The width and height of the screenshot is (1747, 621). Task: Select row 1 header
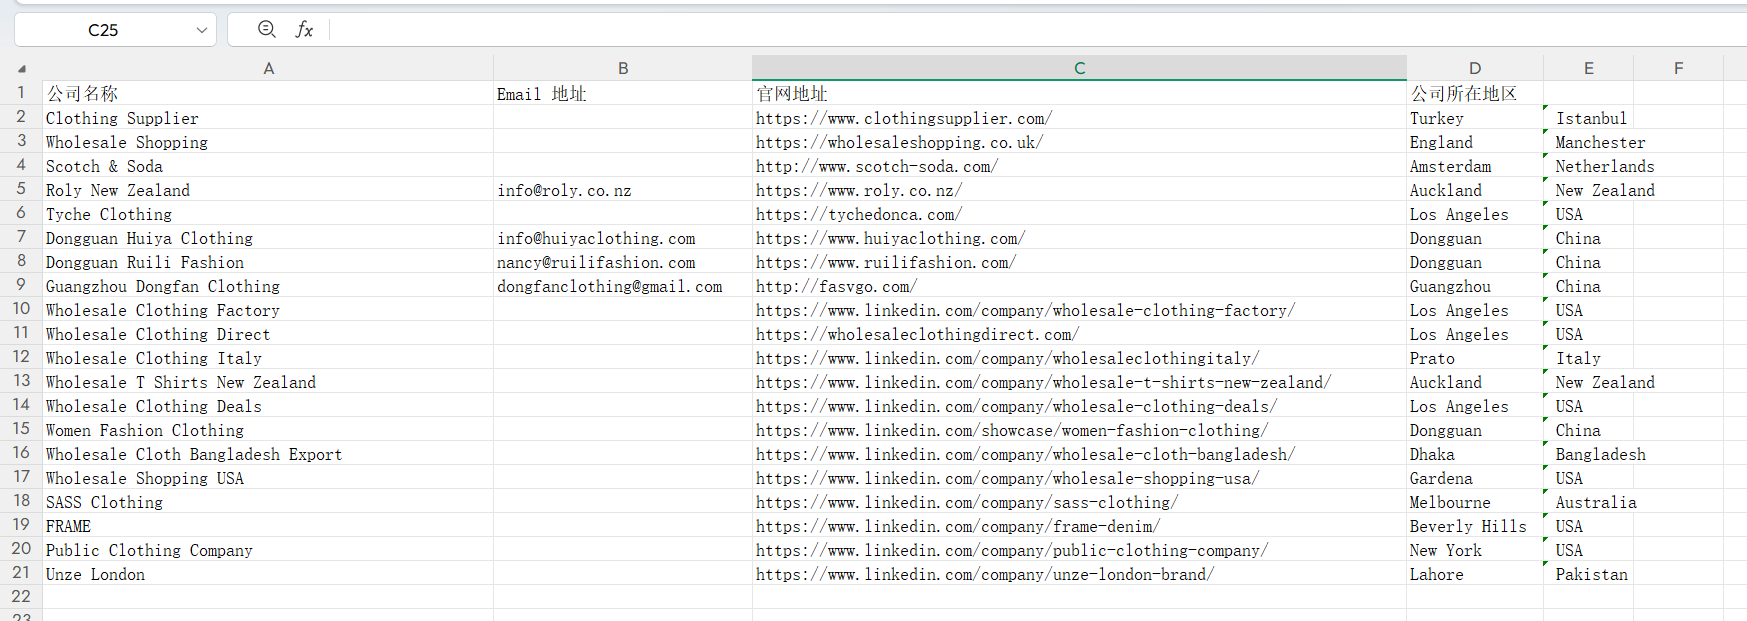click(x=21, y=93)
